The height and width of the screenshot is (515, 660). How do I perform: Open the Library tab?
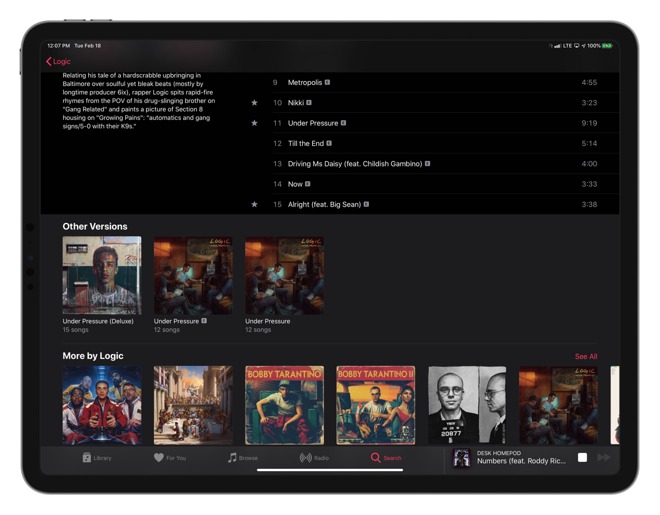click(x=97, y=458)
